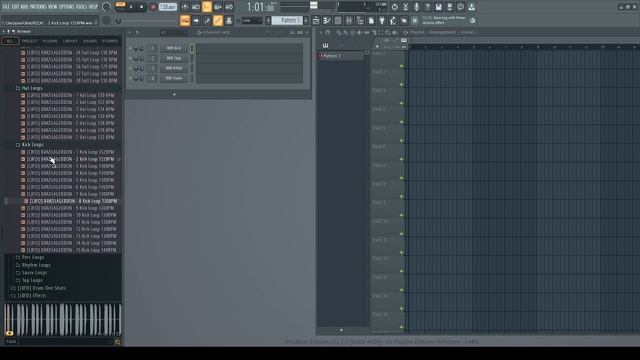Toggle the overdub recording icon
The width and height of the screenshot is (640, 360).
(x=218, y=7)
